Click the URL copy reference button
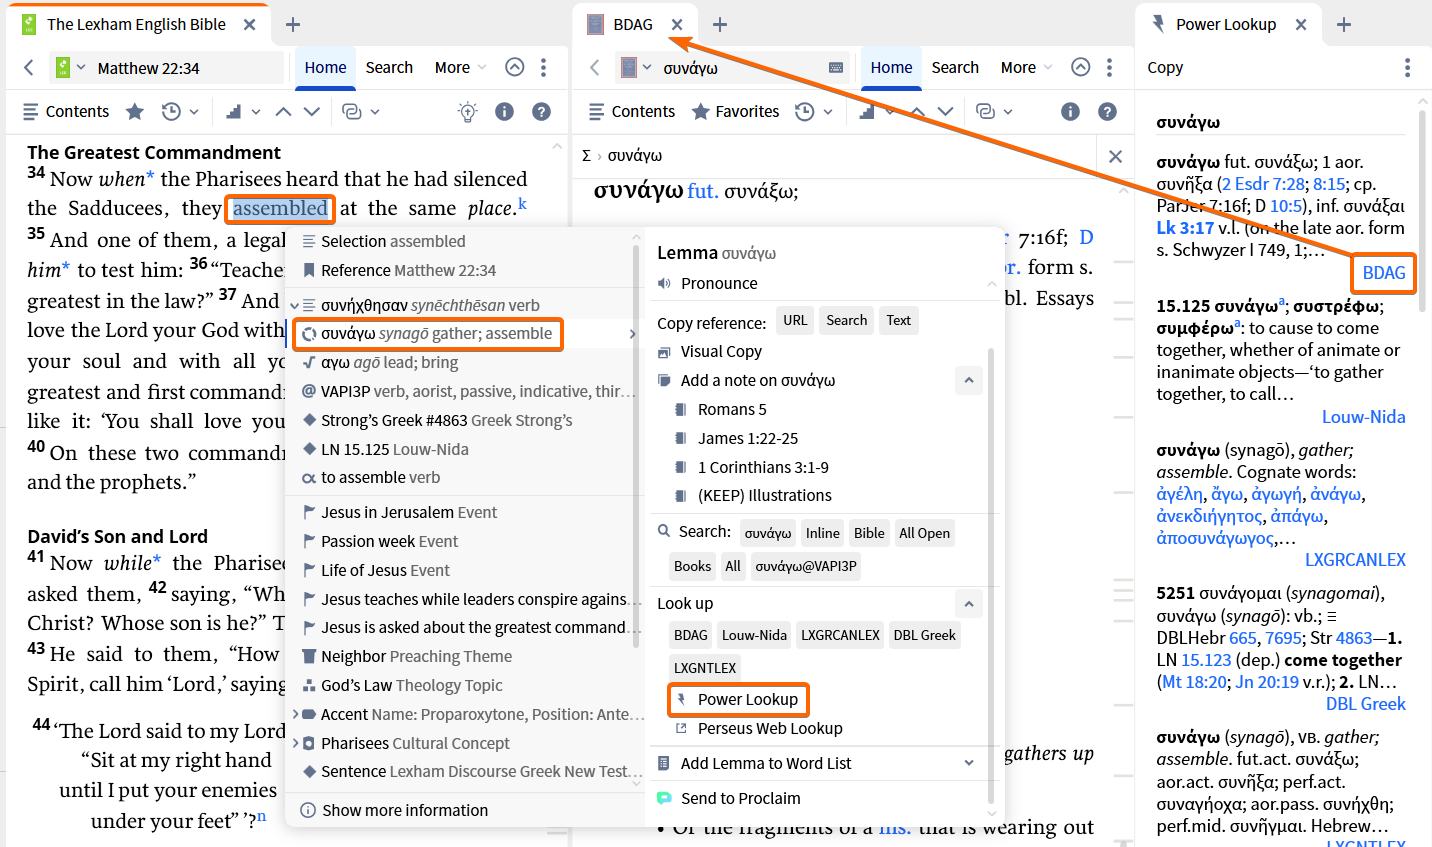The image size is (1432, 847). coord(795,320)
